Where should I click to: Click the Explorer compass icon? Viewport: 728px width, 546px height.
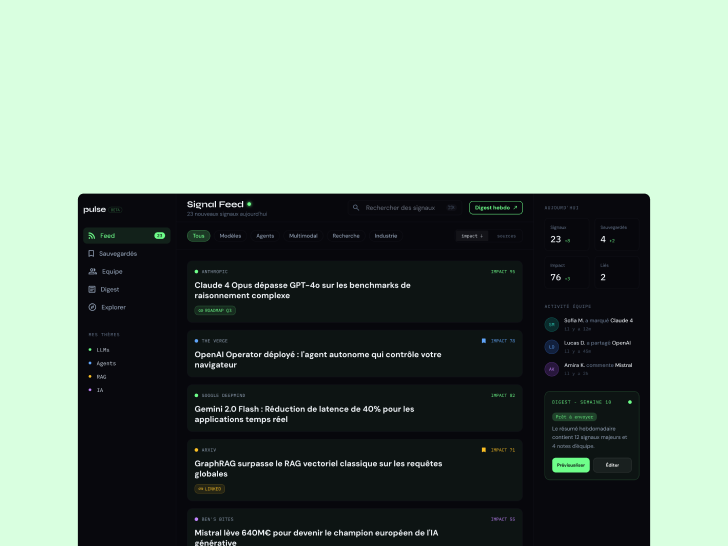pyautogui.click(x=92, y=307)
